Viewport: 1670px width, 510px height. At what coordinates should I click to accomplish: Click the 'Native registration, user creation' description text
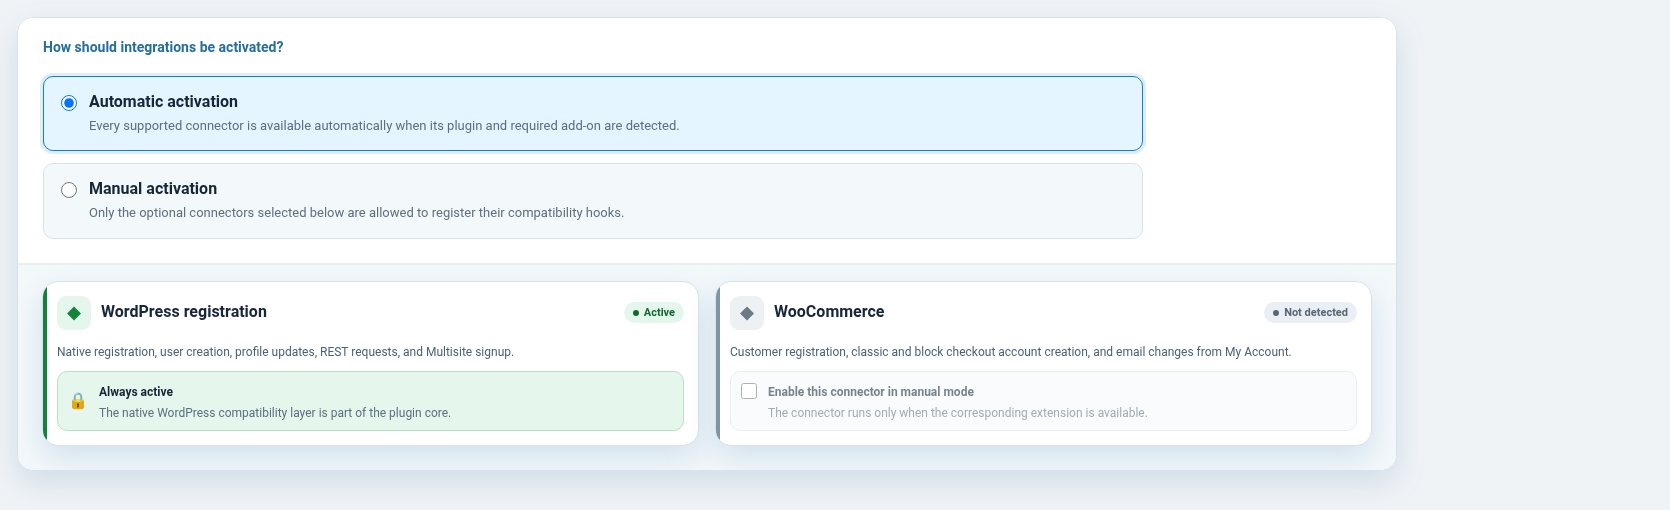click(285, 352)
